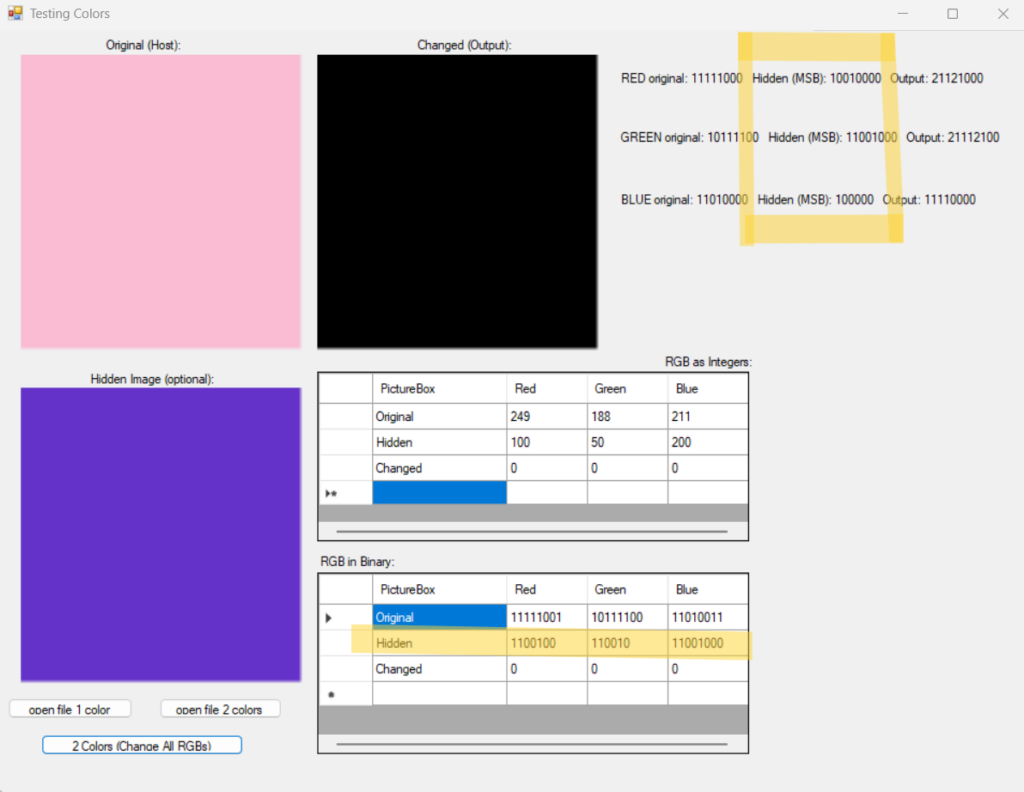Click the Red column header in integers table
The image size is (1024, 792).
click(546, 389)
